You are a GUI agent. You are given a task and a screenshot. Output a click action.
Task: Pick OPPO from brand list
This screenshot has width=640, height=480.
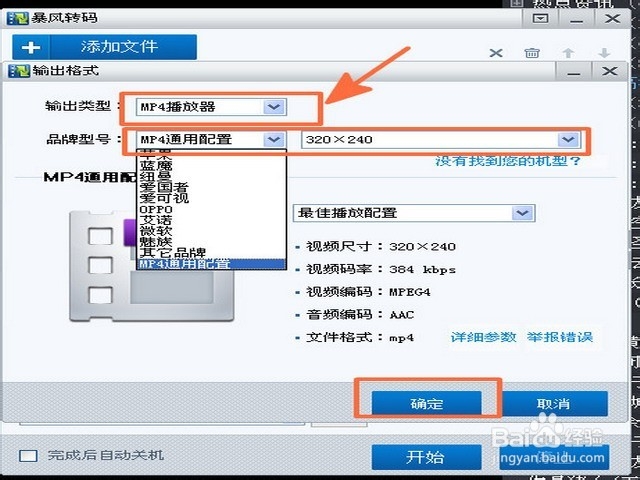pos(211,209)
